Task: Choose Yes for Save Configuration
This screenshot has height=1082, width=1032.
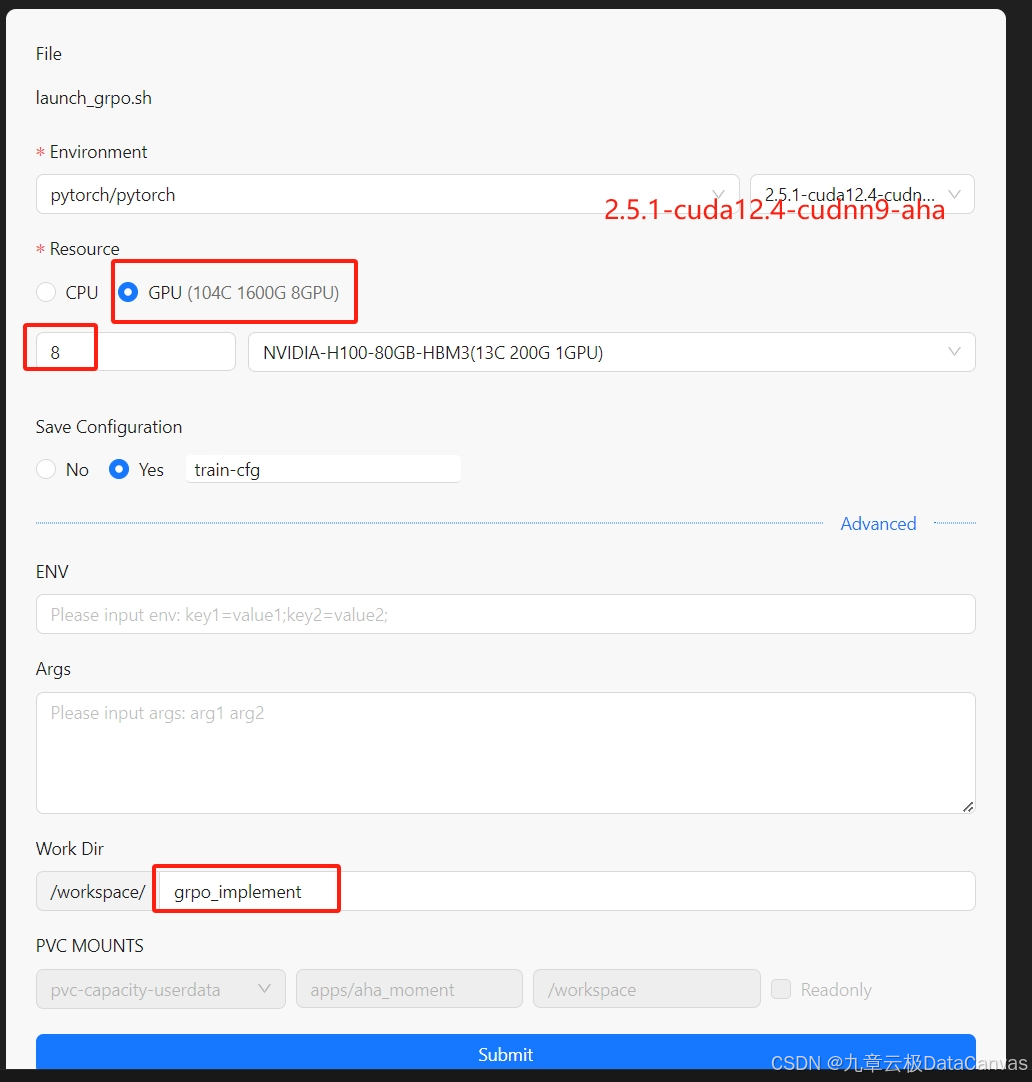Action: click(x=119, y=469)
